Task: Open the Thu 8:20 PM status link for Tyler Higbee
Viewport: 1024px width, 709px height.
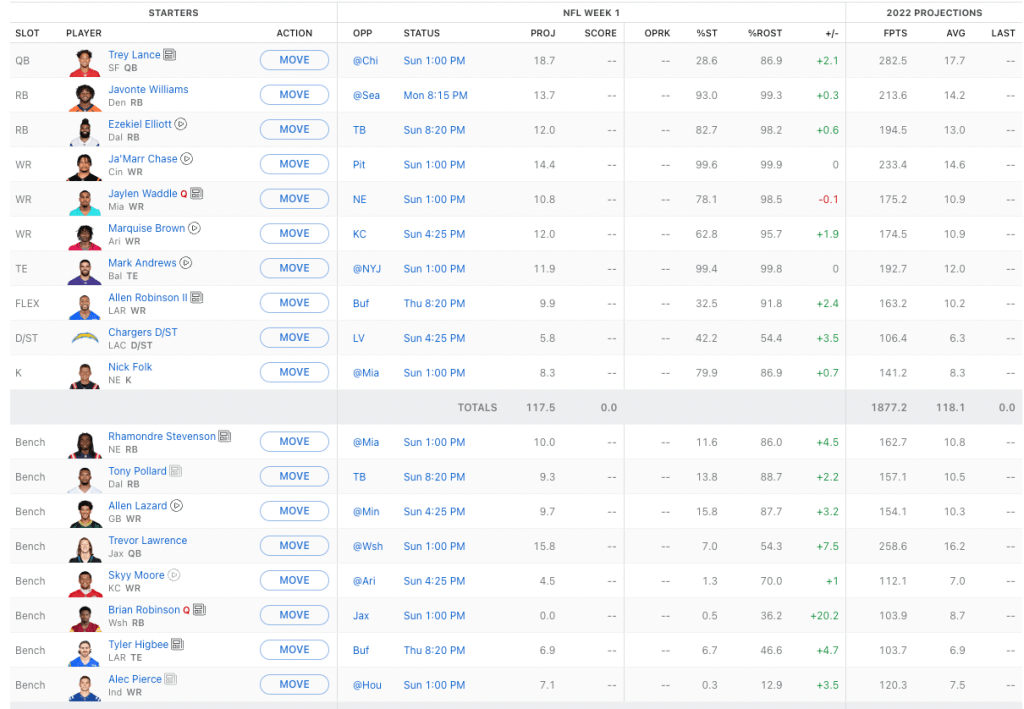Action: pos(434,650)
